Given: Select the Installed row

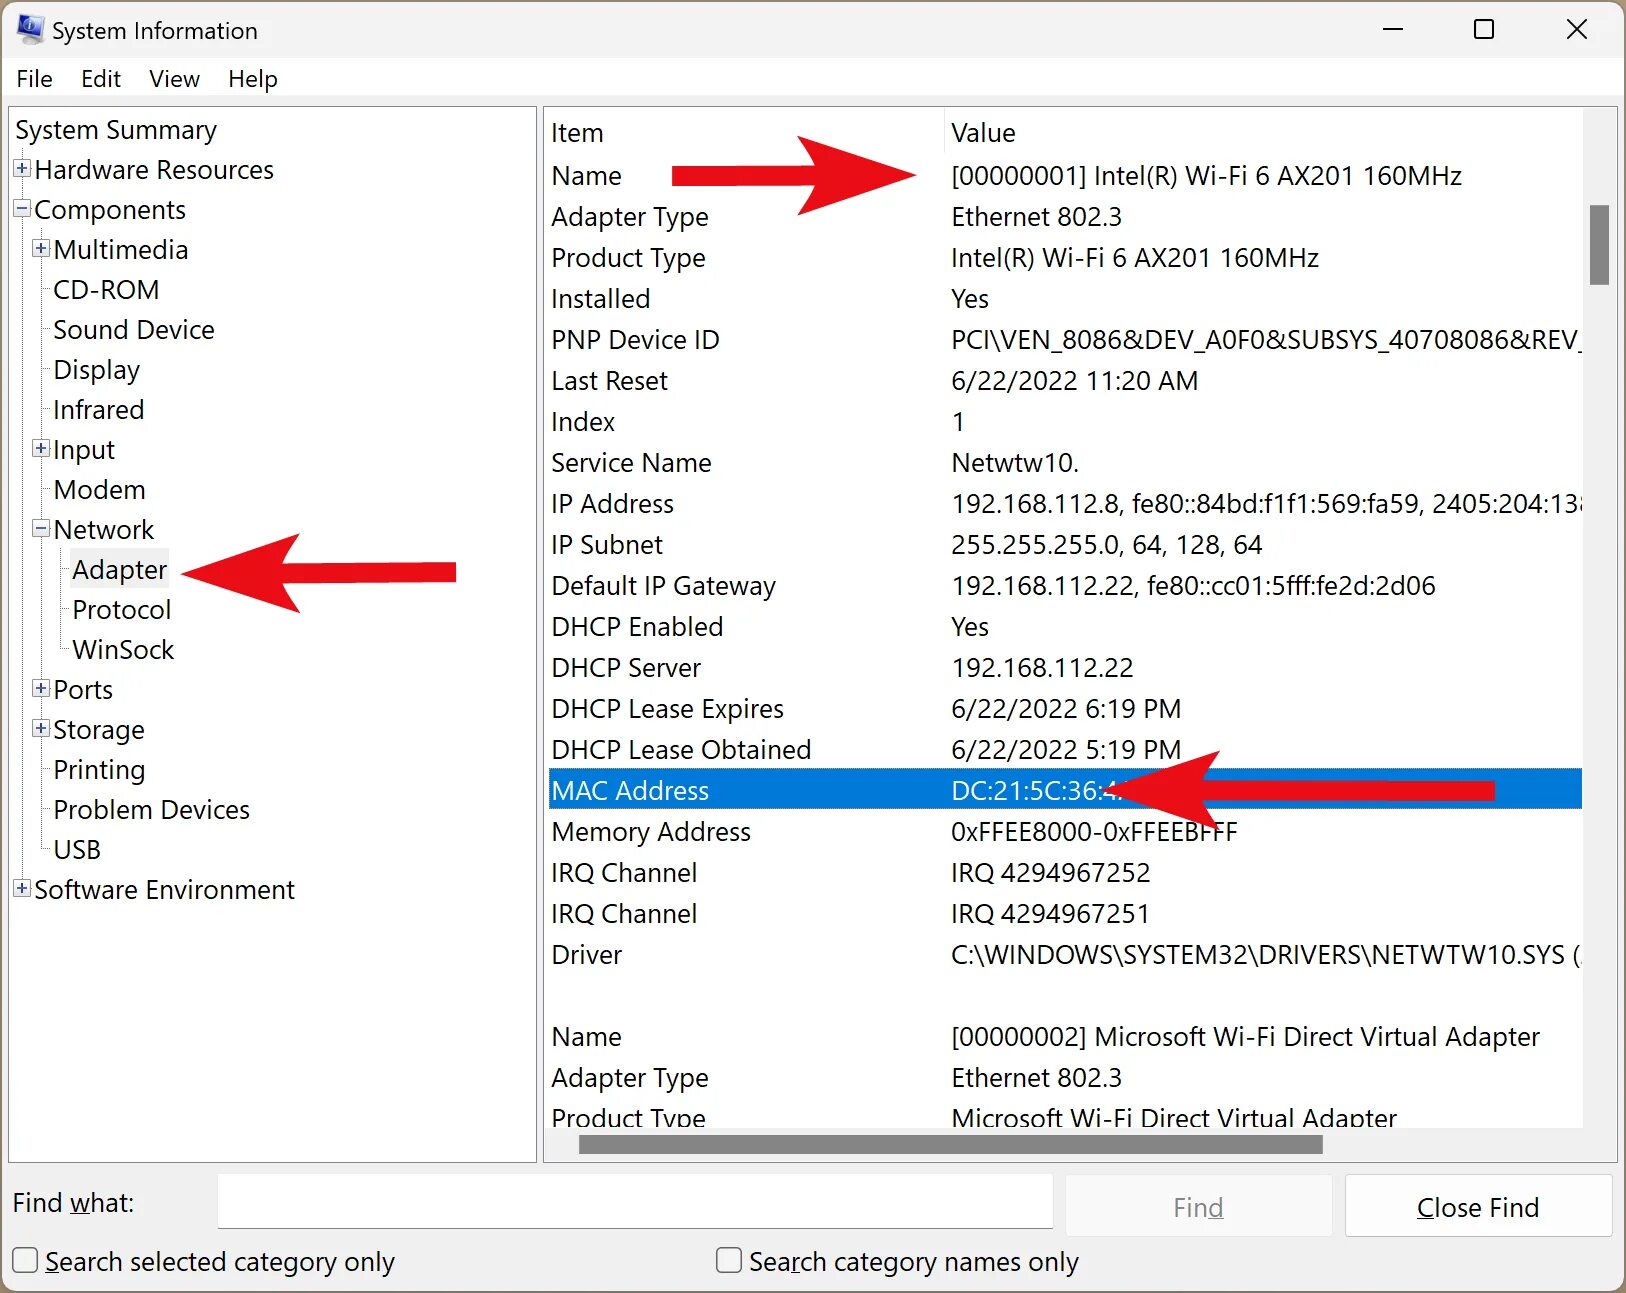Looking at the screenshot, I should pos(1065,299).
